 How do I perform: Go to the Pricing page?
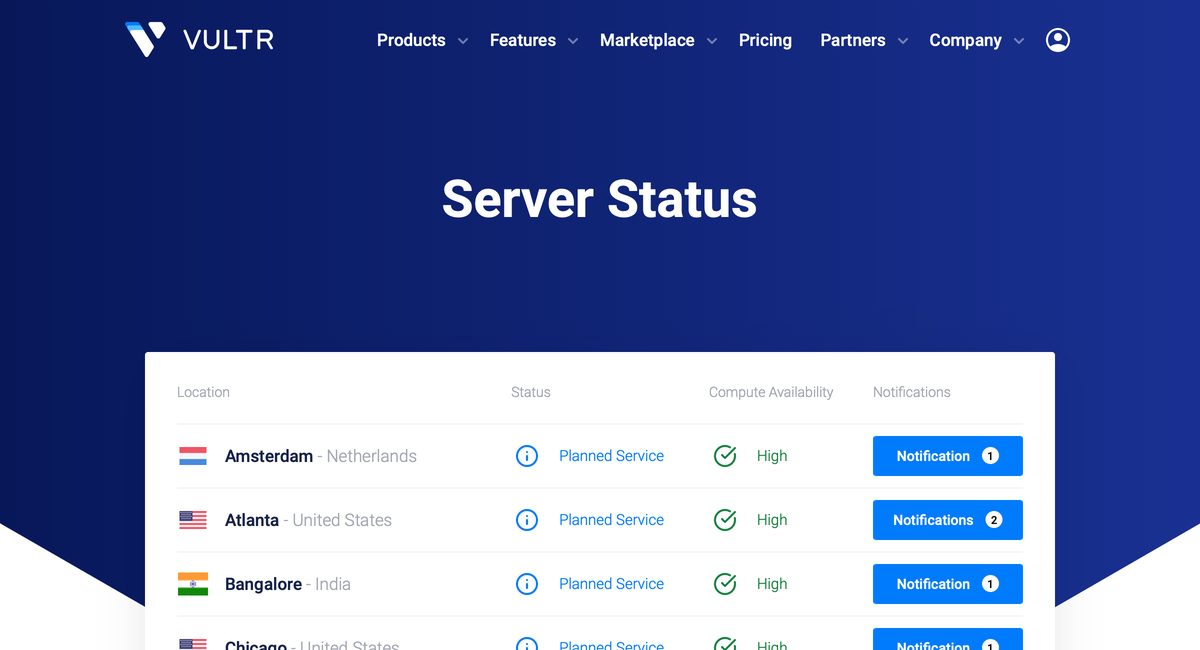coord(765,40)
